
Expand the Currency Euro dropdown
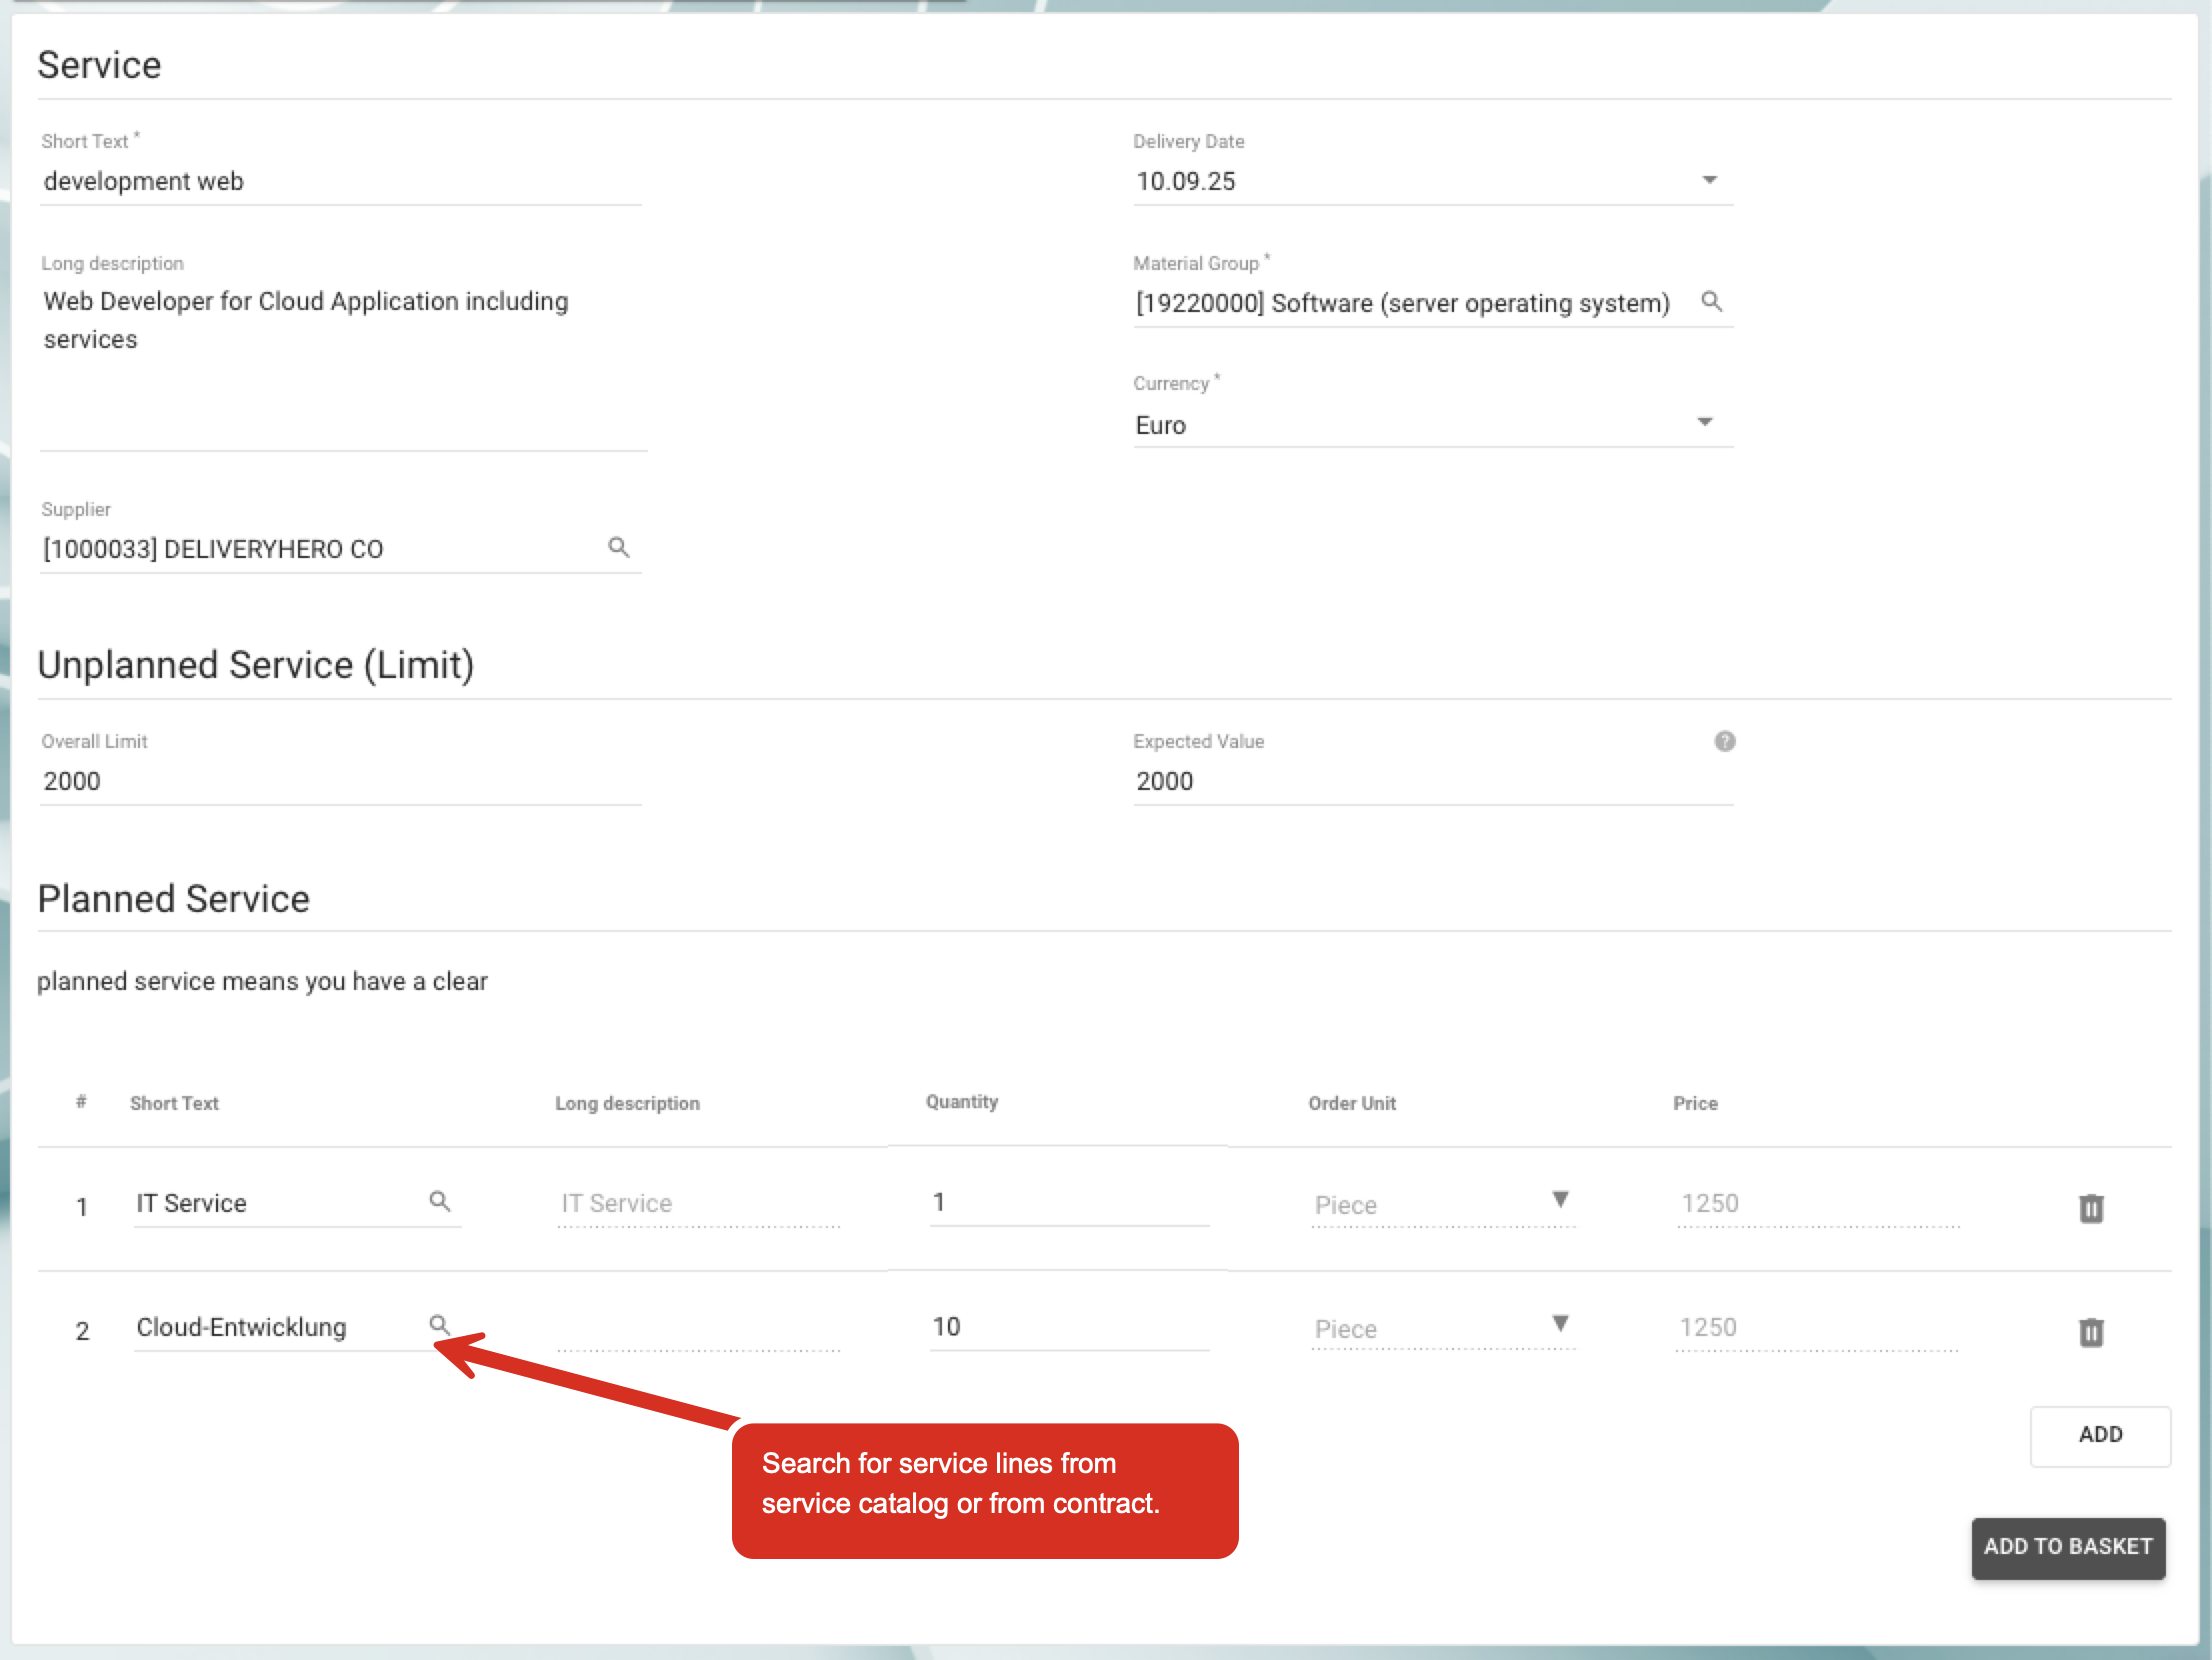(1705, 422)
